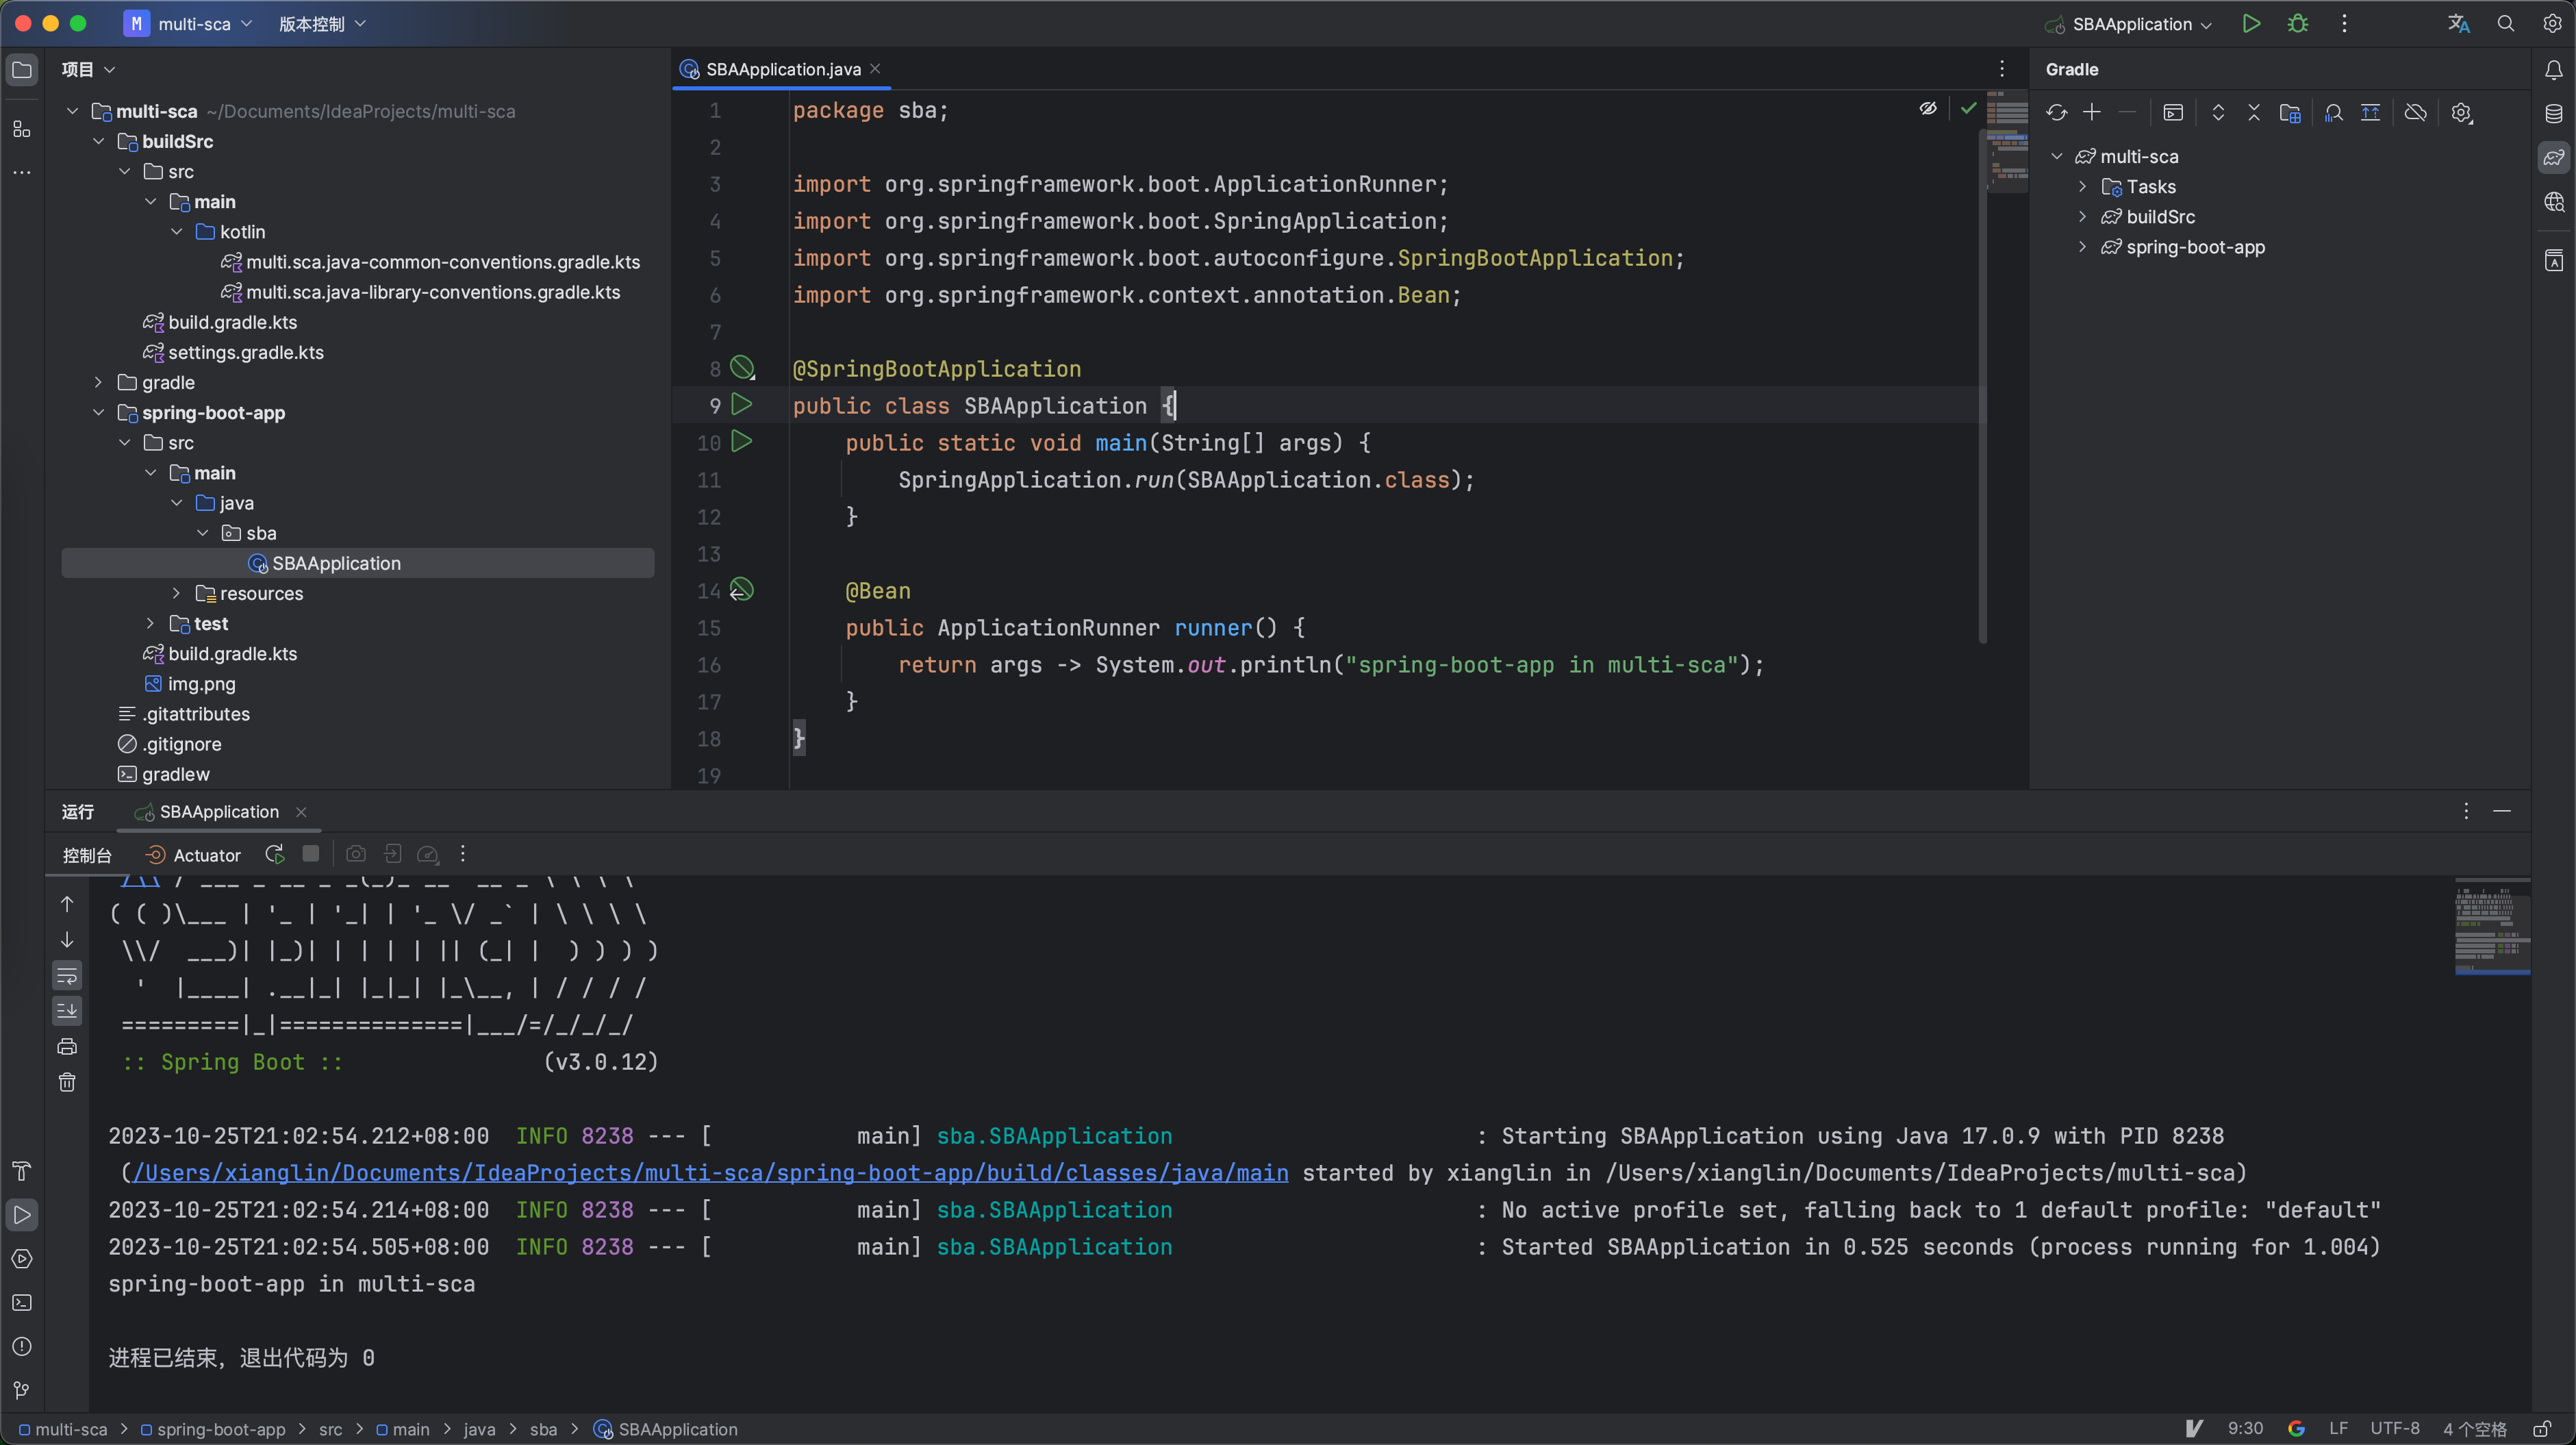Image resolution: width=2576 pixels, height=1445 pixels.
Task: Open the Build hammer tool window icon
Action: coord(22,1171)
